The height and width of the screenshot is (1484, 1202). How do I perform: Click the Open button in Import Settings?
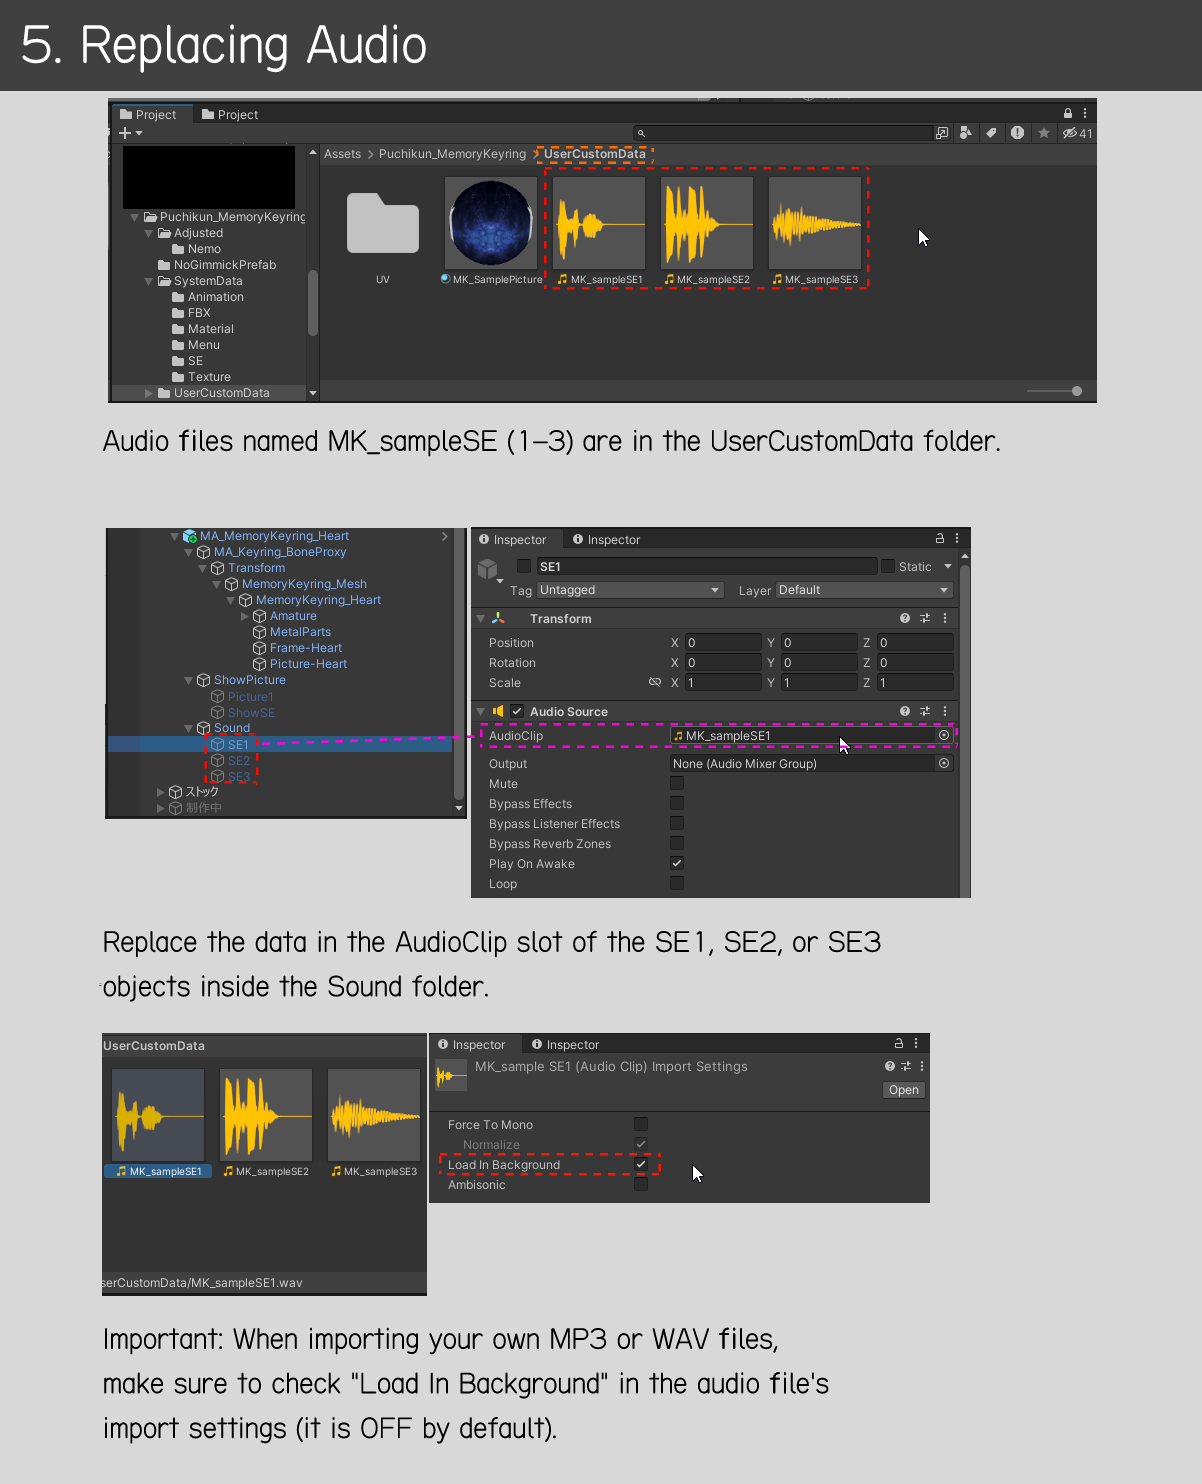(903, 1090)
